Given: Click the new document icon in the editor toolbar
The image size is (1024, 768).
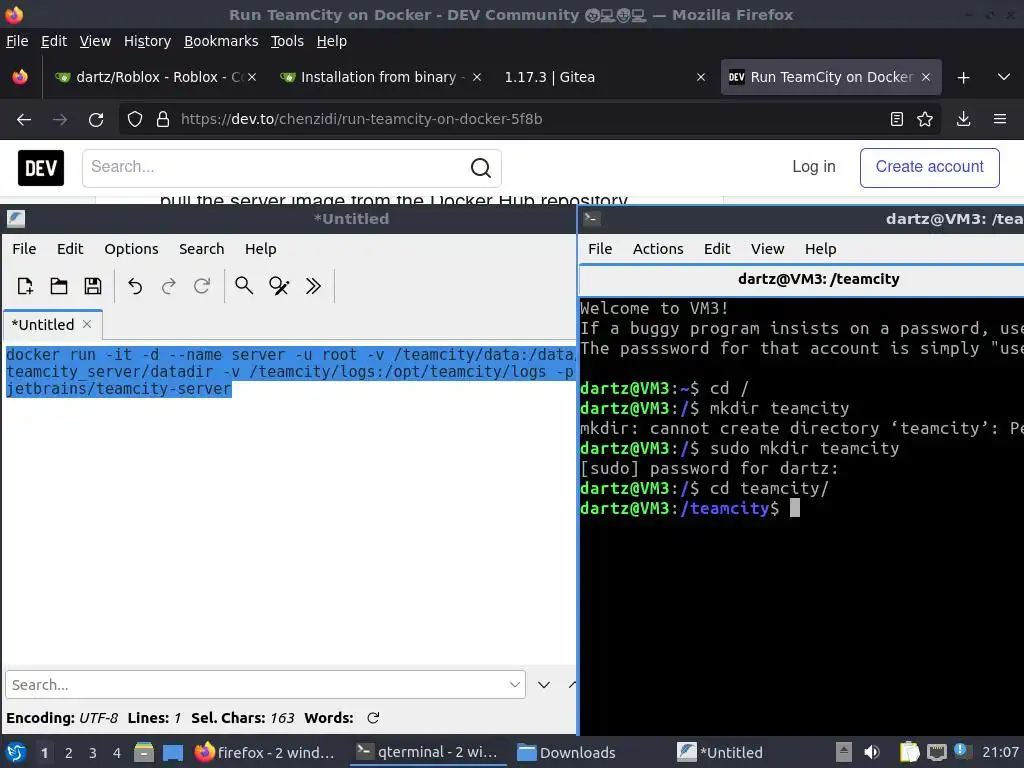Looking at the screenshot, I should (25, 286).
